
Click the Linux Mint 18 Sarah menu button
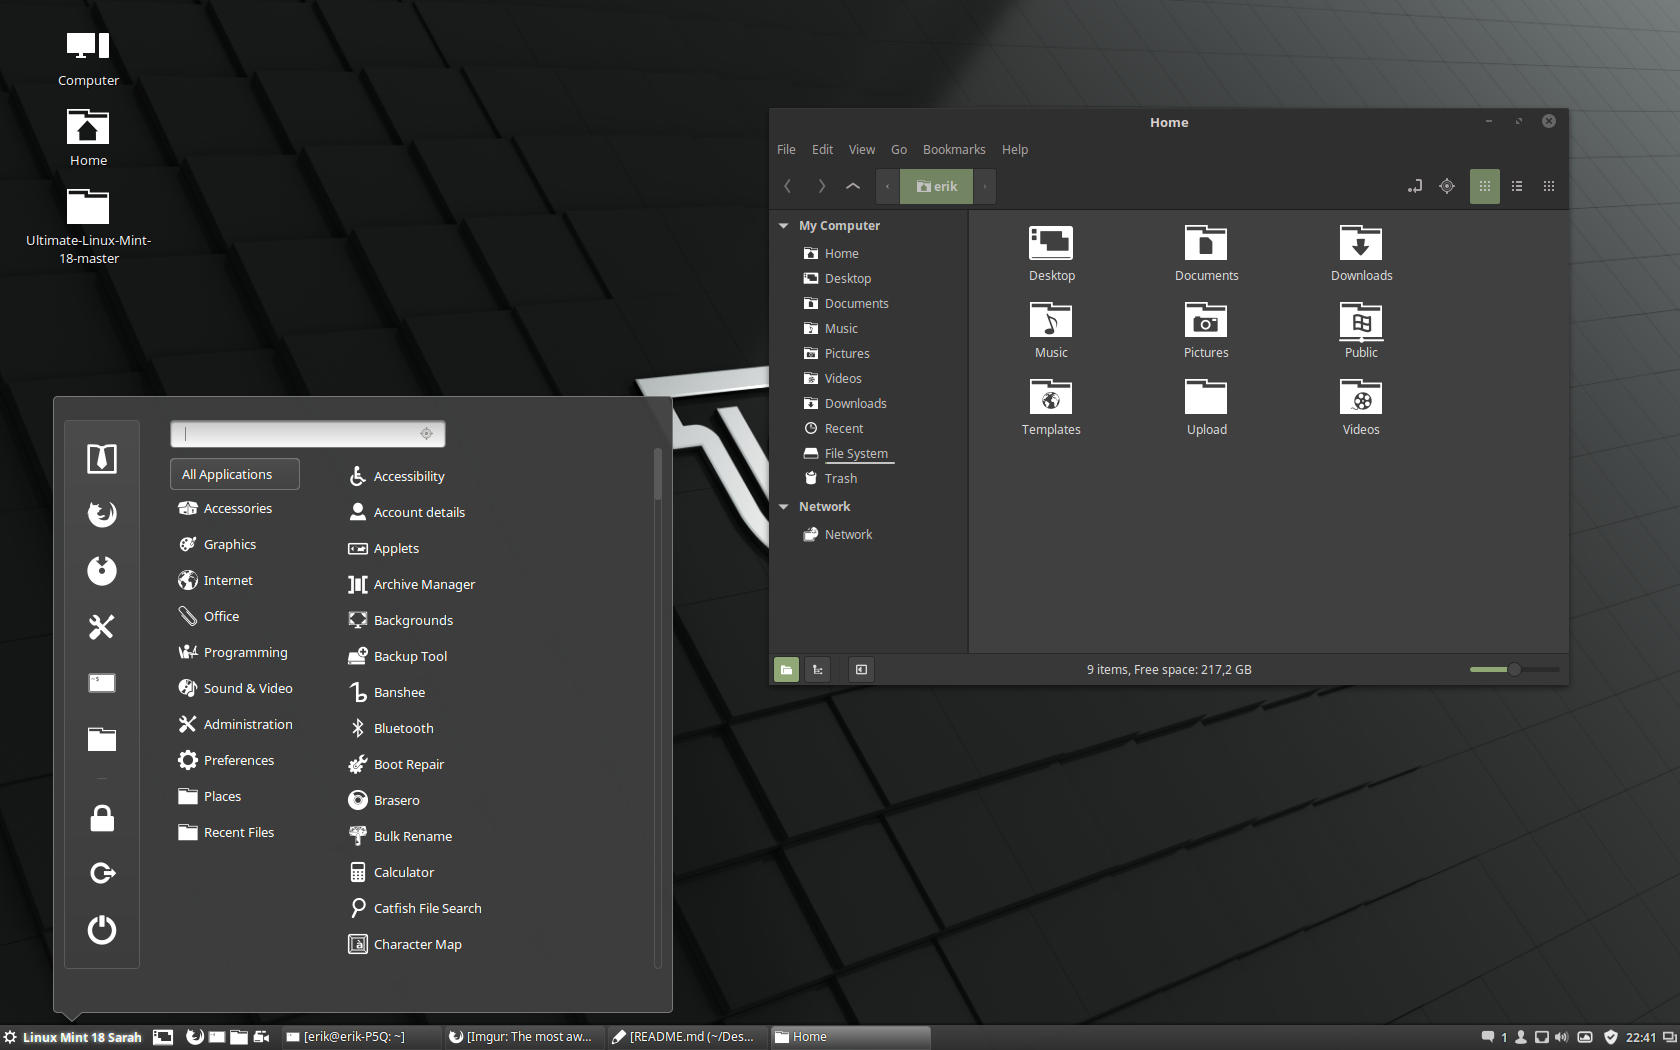[73, 1037]
